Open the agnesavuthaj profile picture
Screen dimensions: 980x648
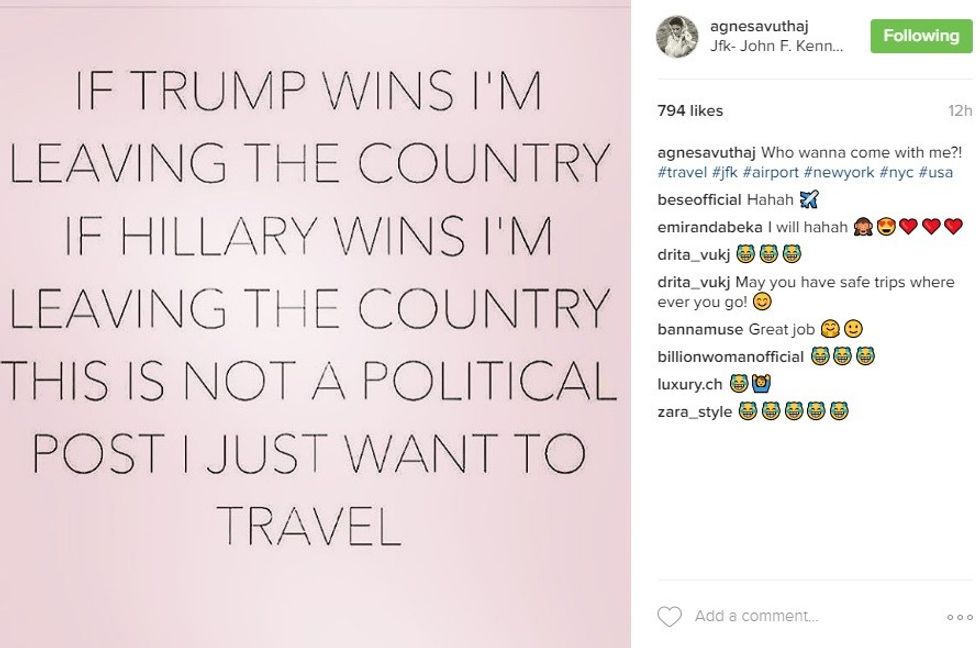(677, 36)
